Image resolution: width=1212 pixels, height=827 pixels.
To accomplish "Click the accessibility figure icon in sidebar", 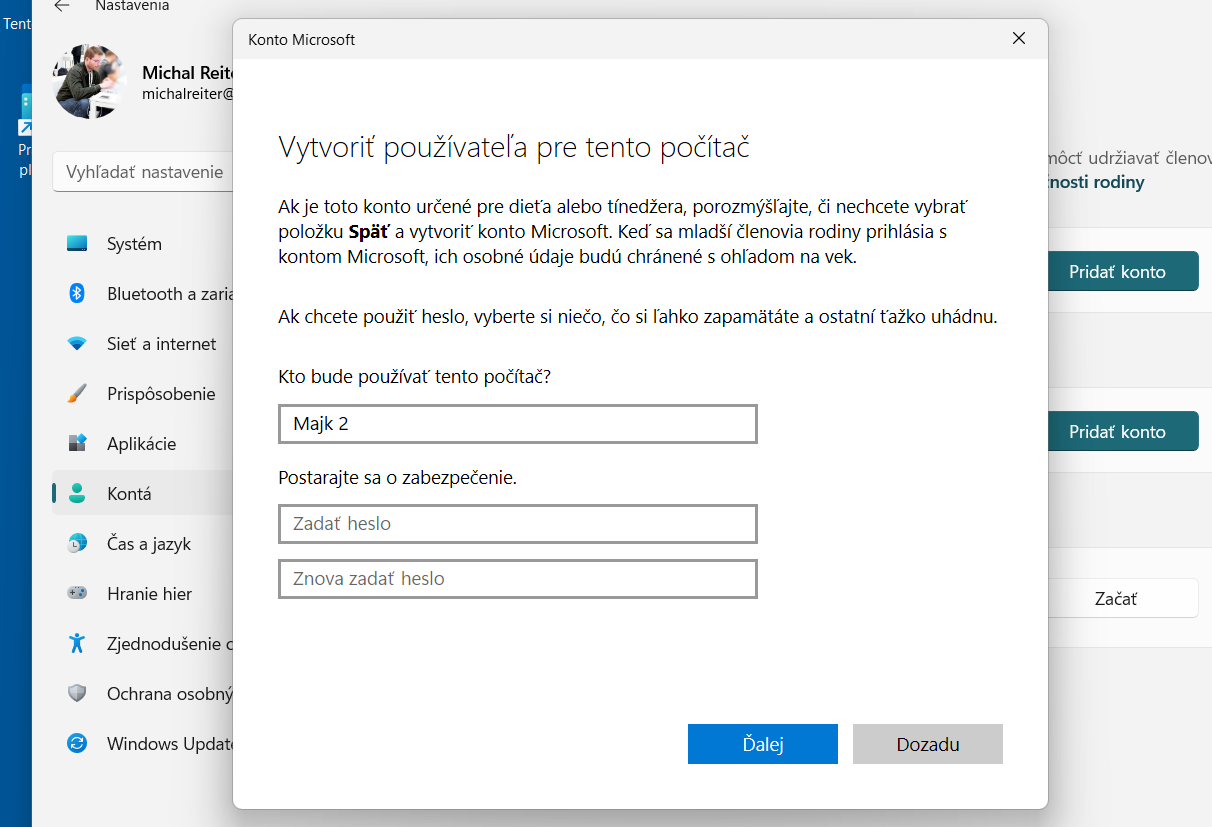I will pos(77,644).
